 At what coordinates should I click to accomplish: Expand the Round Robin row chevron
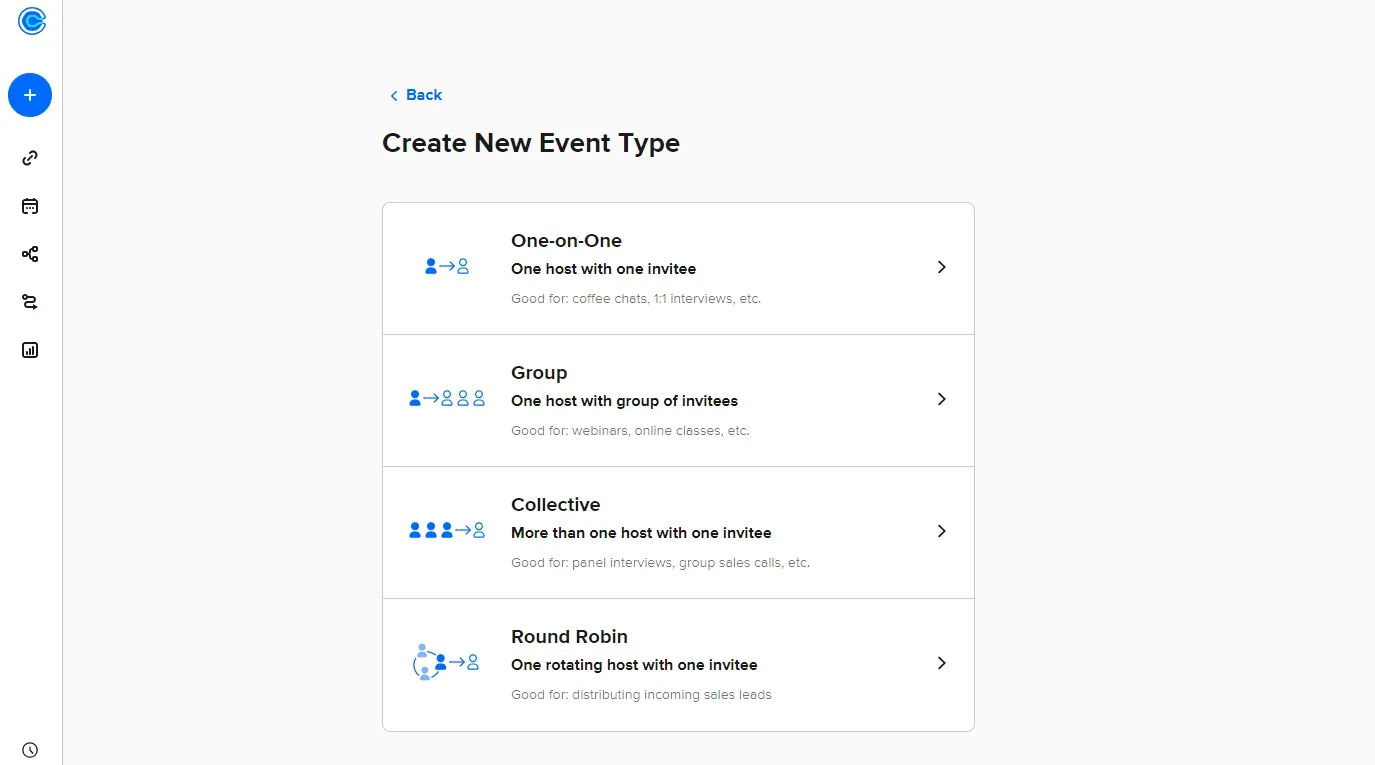(941, 663)
